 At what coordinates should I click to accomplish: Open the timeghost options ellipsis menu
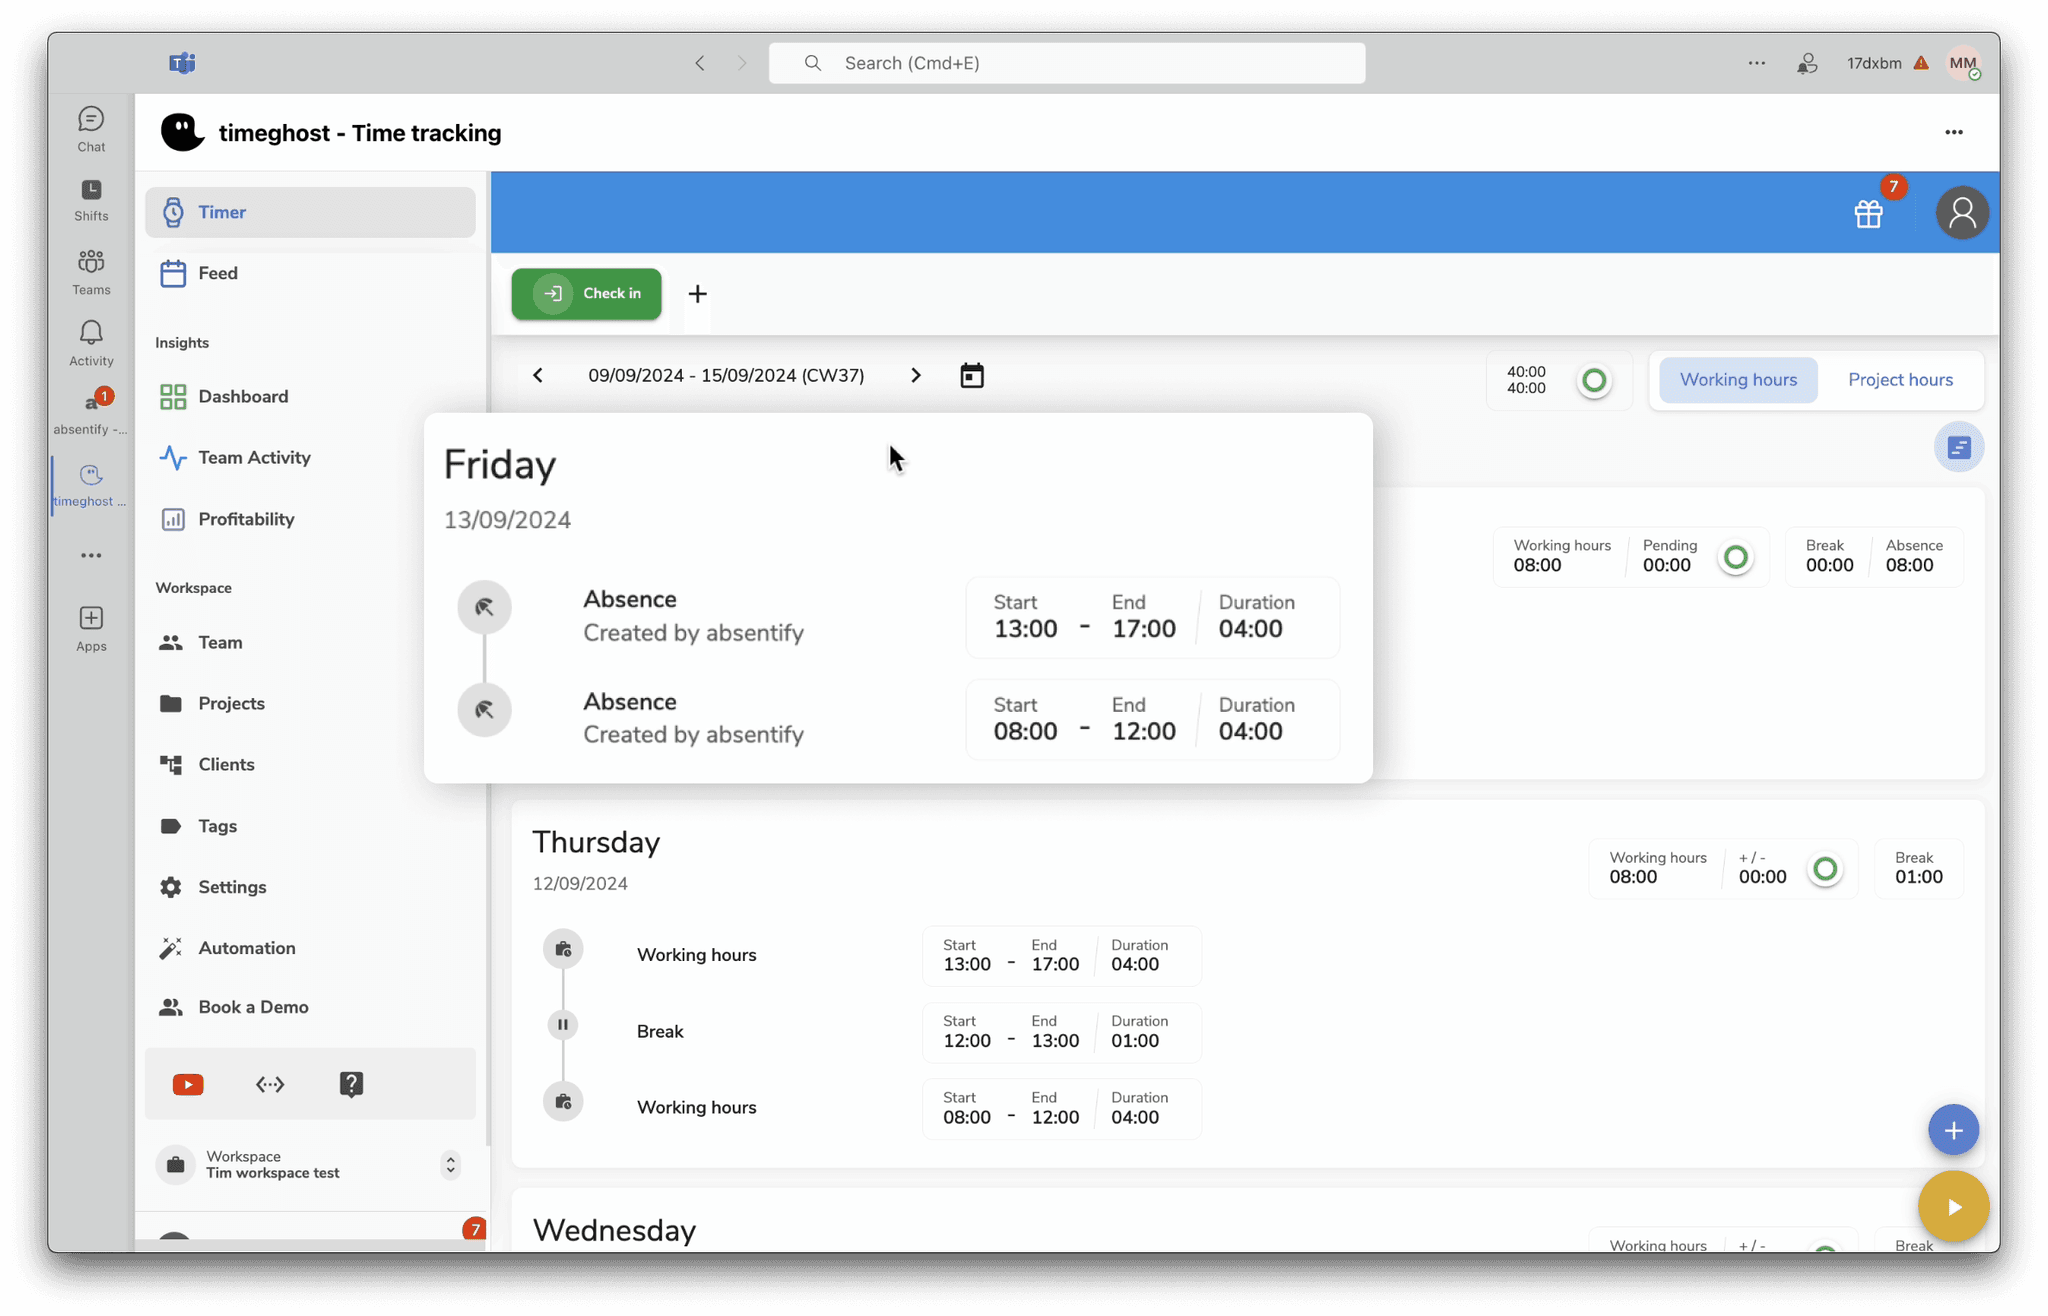1954,132
